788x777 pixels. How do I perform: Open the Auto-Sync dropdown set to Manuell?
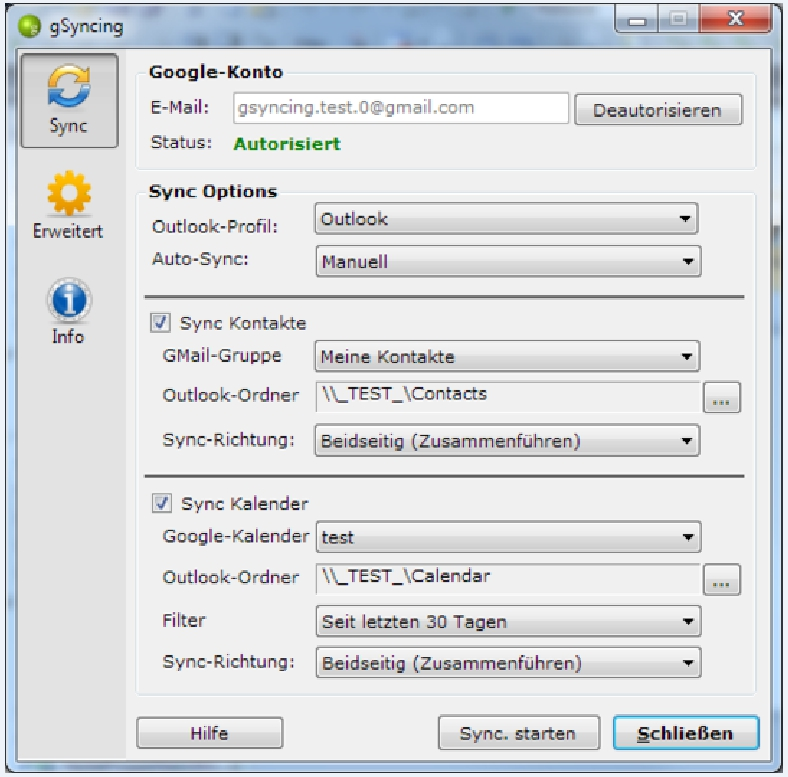(508, 261)
